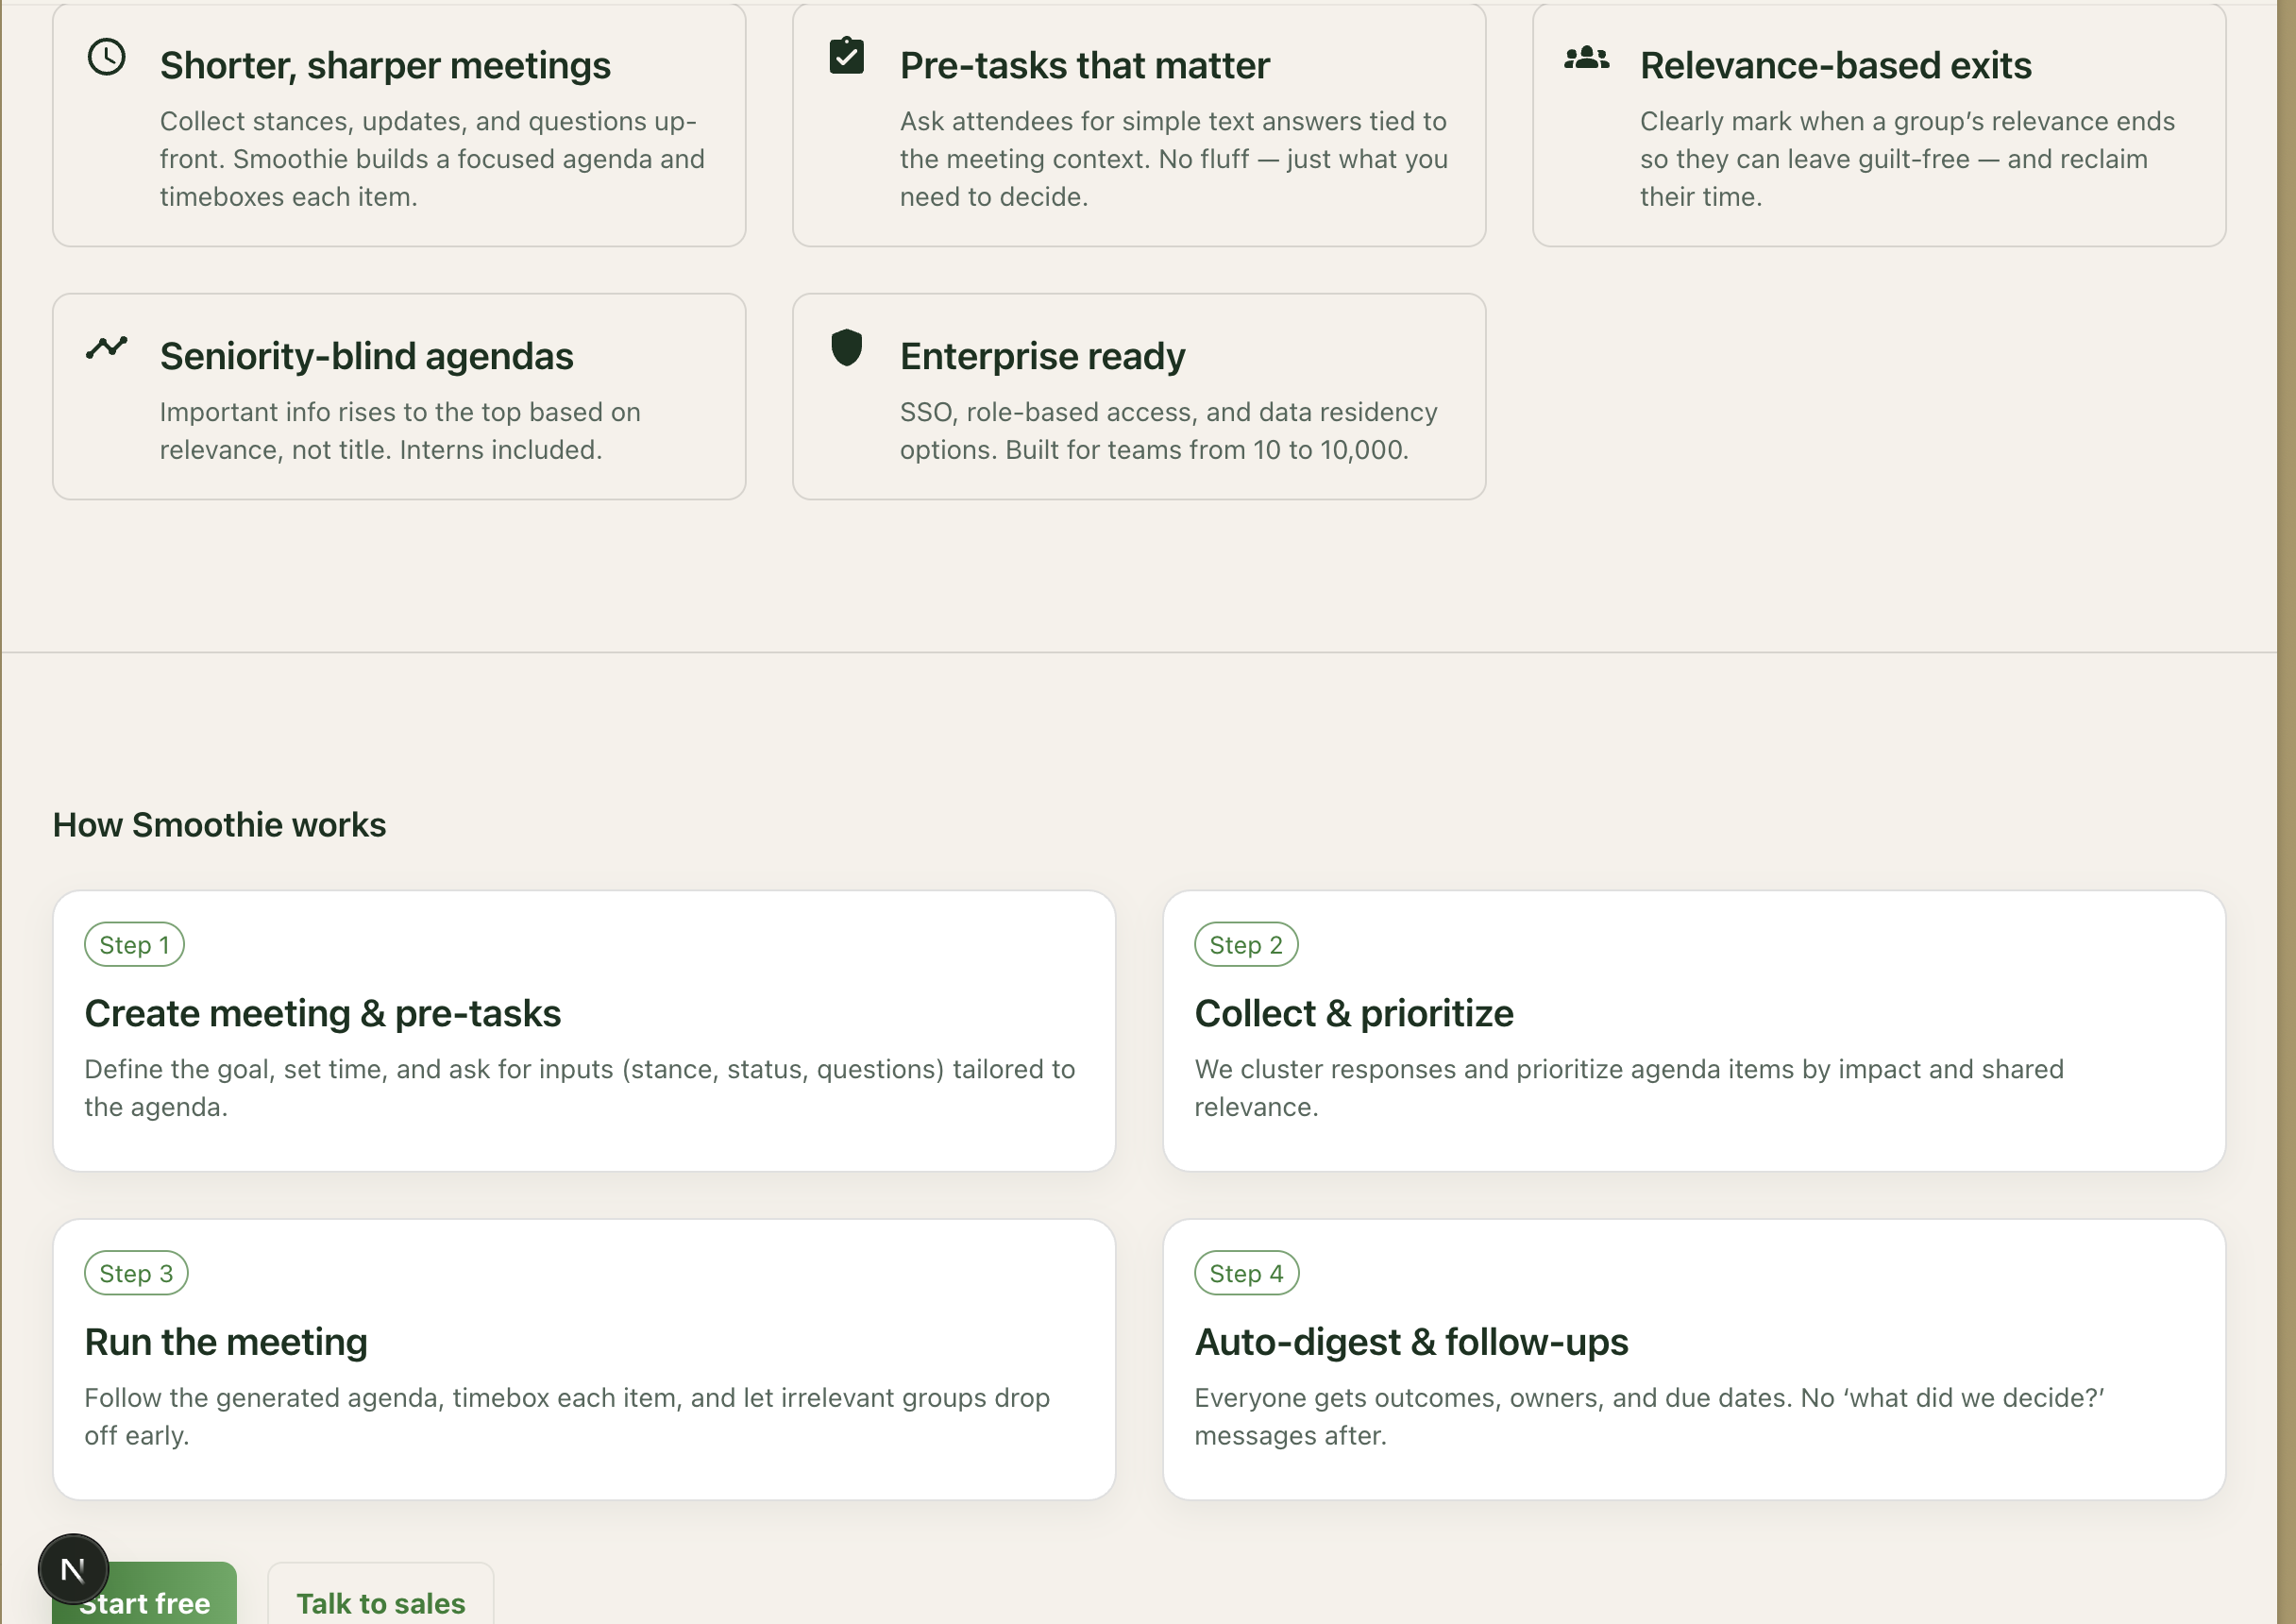Click the Step 3 pill badge
The width and height of the screenshot is (2296, 1624).
coord(136,1273)
